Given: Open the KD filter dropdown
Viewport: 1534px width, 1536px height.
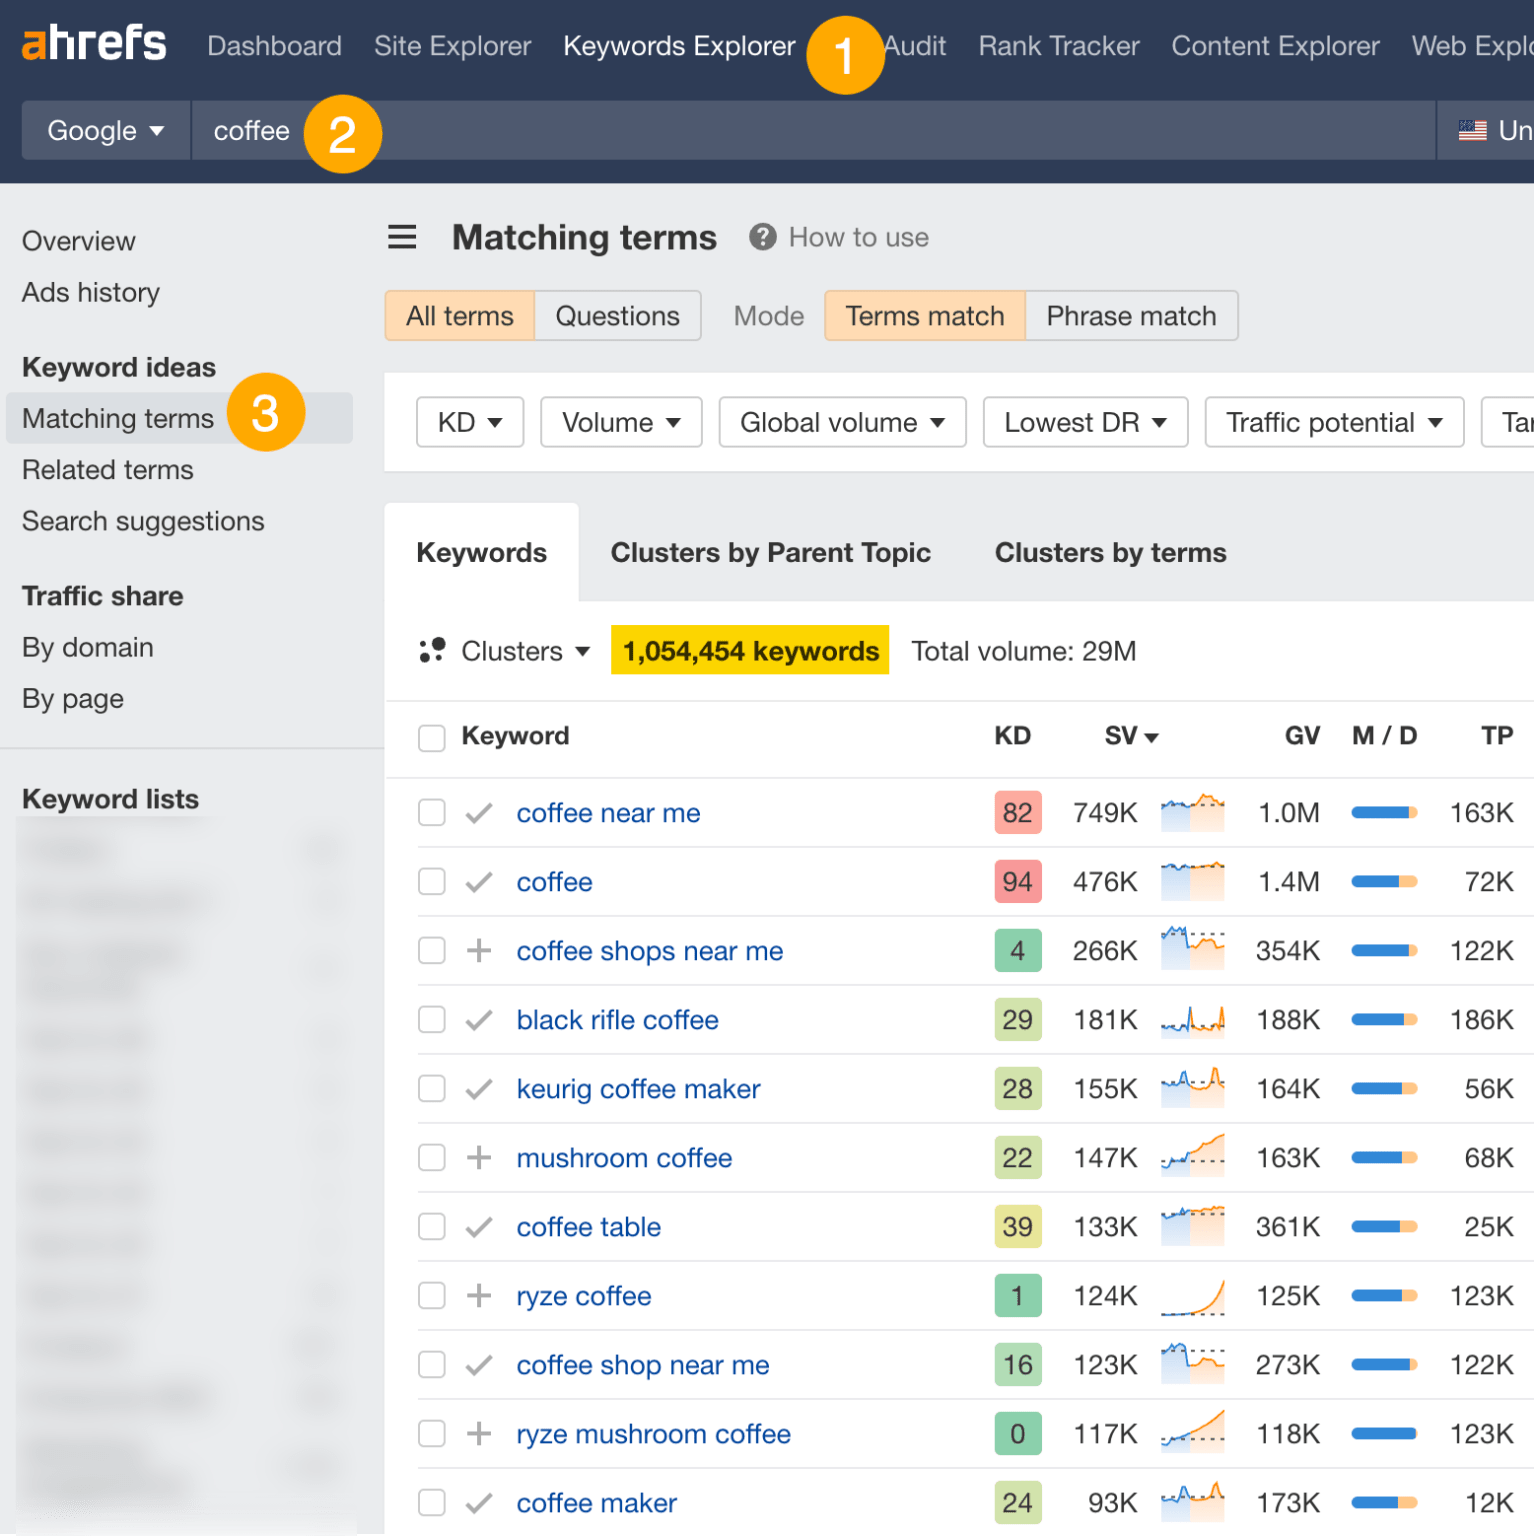Looking at the screenshot, I should point(469,422).
